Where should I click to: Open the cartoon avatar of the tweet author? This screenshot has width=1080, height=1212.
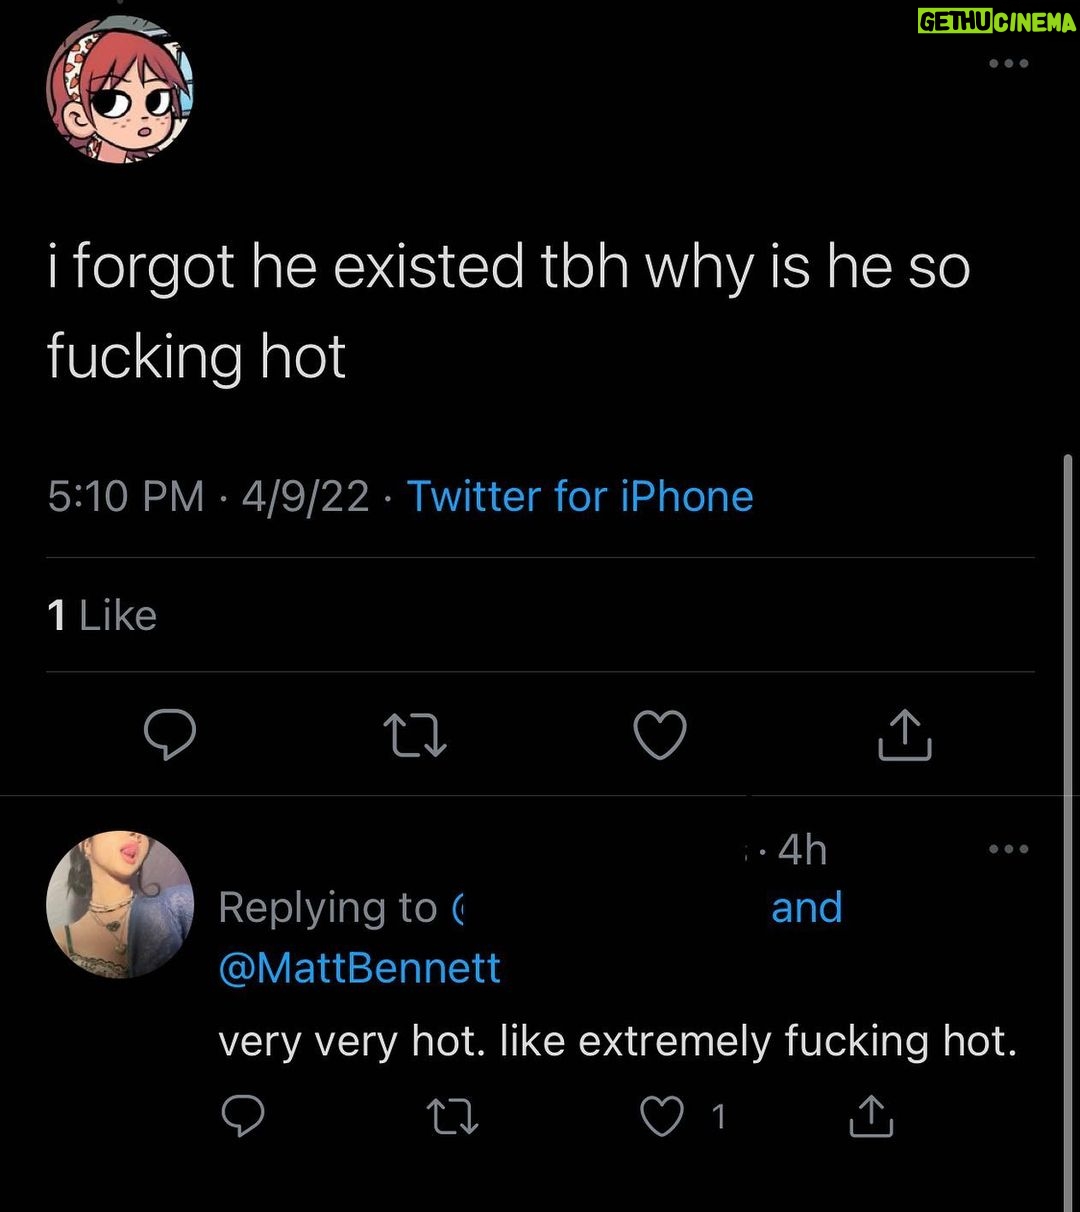pos(119,89)
